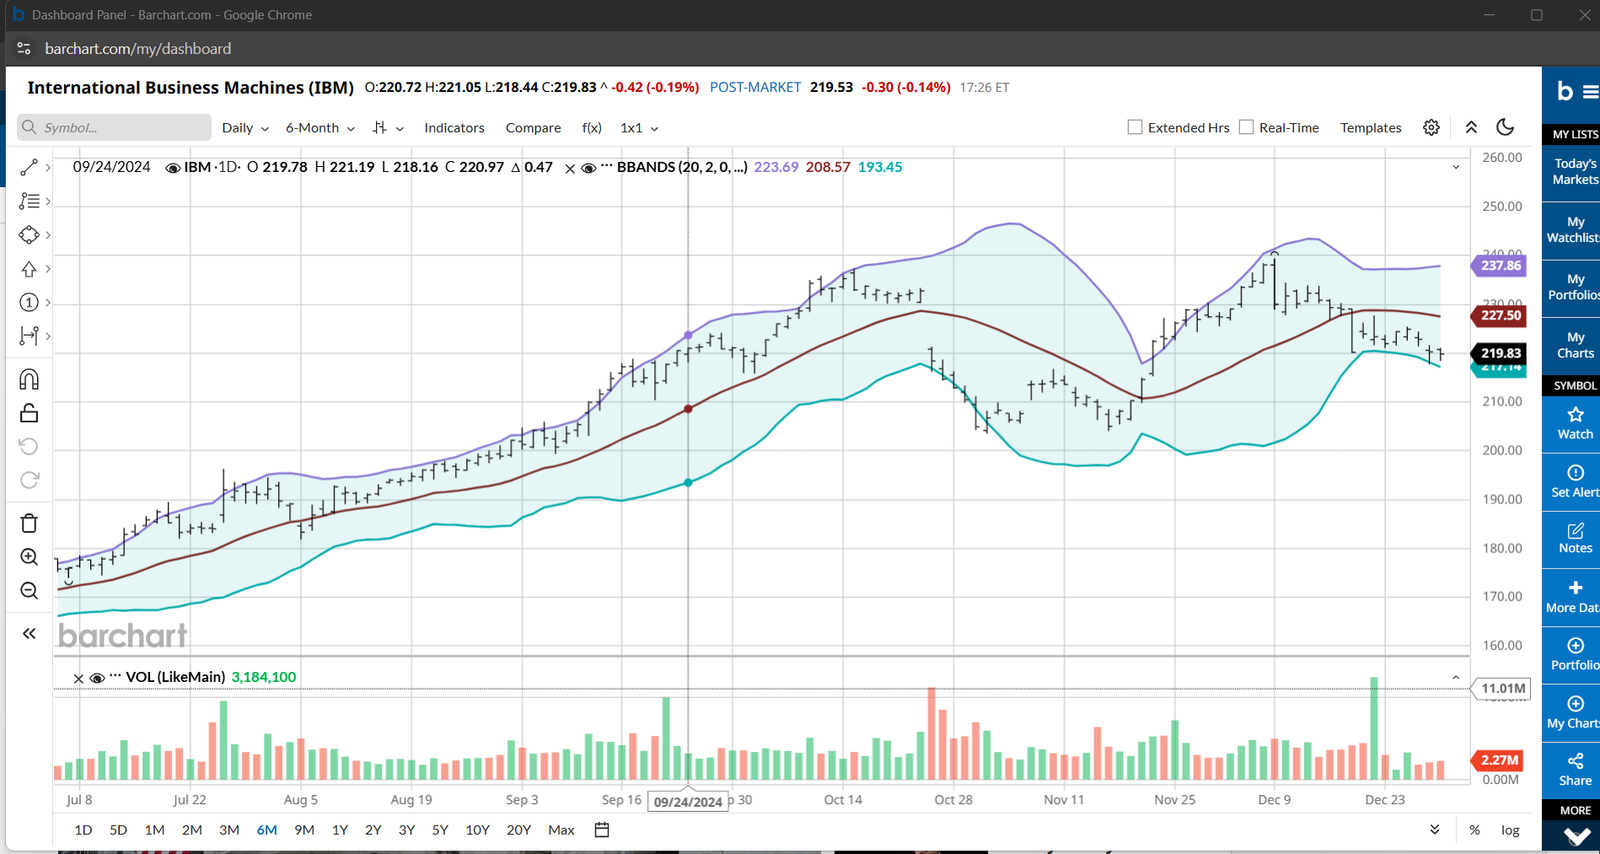Activate the magnet snap tool
1600x854 pixels.
pyautogui.click(x=29, y=379)
